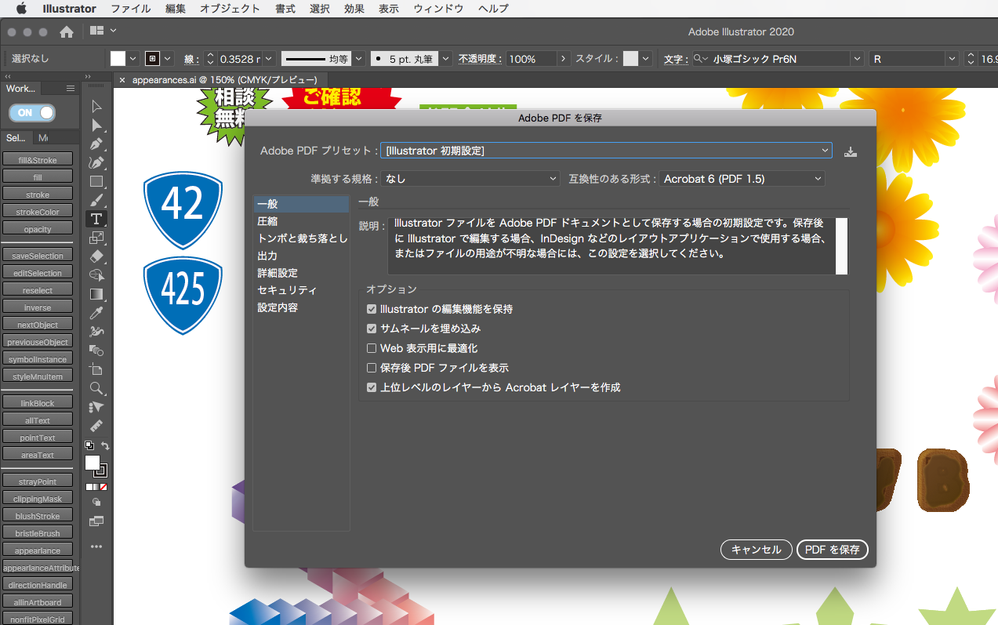Click the PDF を保存 button
This screenshot has width=998, height=625.
click(832, 549)
